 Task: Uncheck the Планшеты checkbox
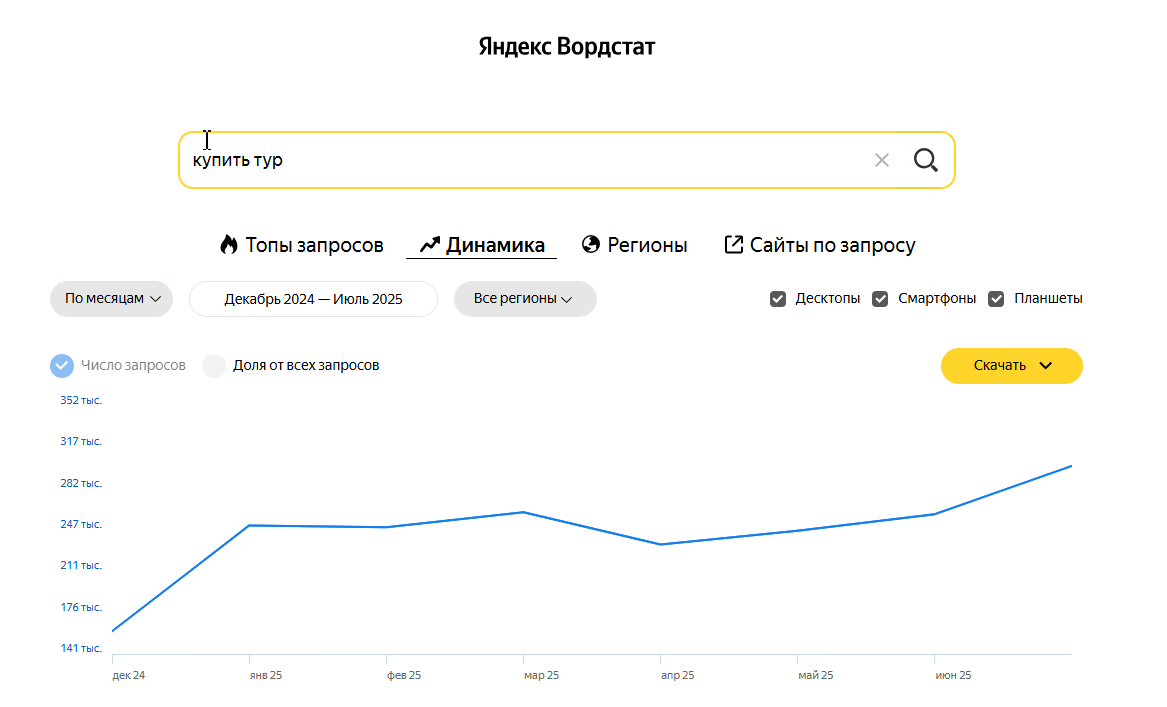(996, 299)
